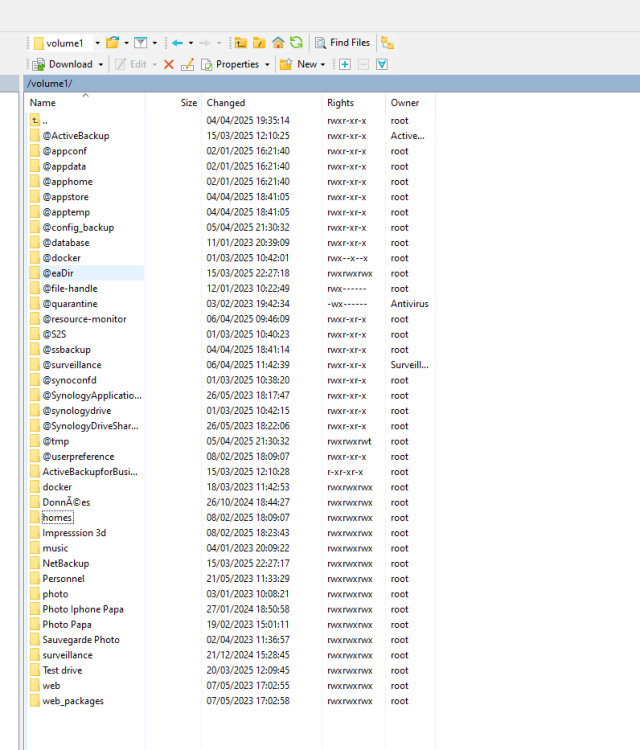Open the volume1 directory dropdown
The image size is (640, 750).
coord(97,43)
